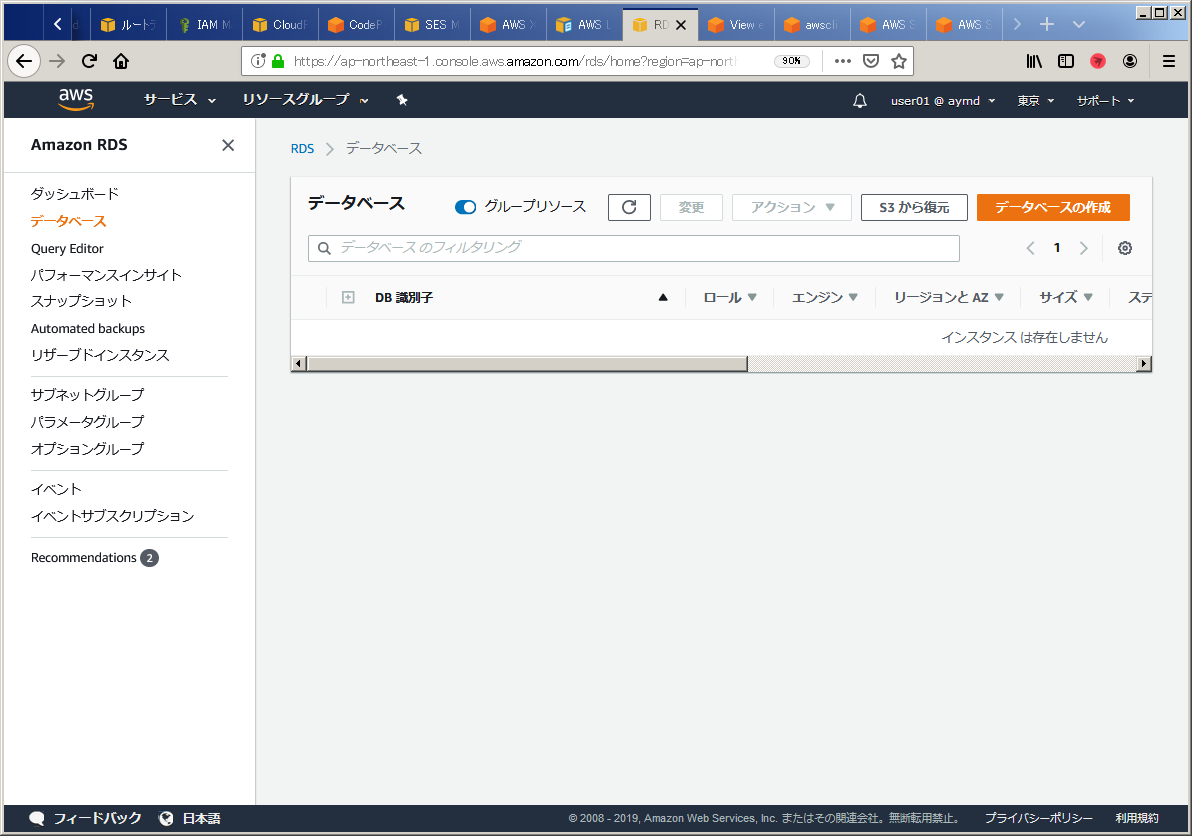
Task: Open リザーブドインスタンス in sidebar
Action: 100,355
